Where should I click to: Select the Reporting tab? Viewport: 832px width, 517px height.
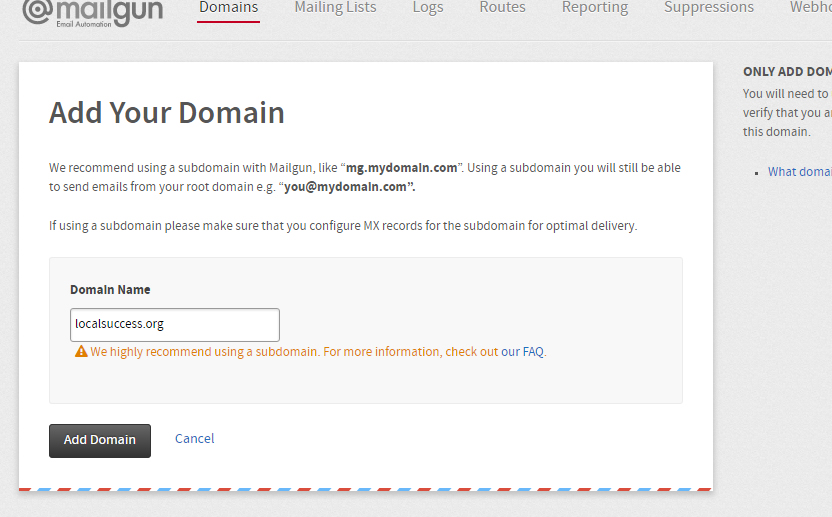[594, 8]
